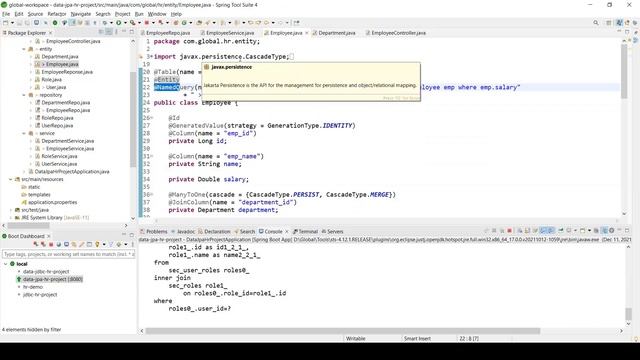The height and width of the screenshot is (360, 640).
Task: Click the console horizontal scrollbar
Action: click(x=342, y=331)
